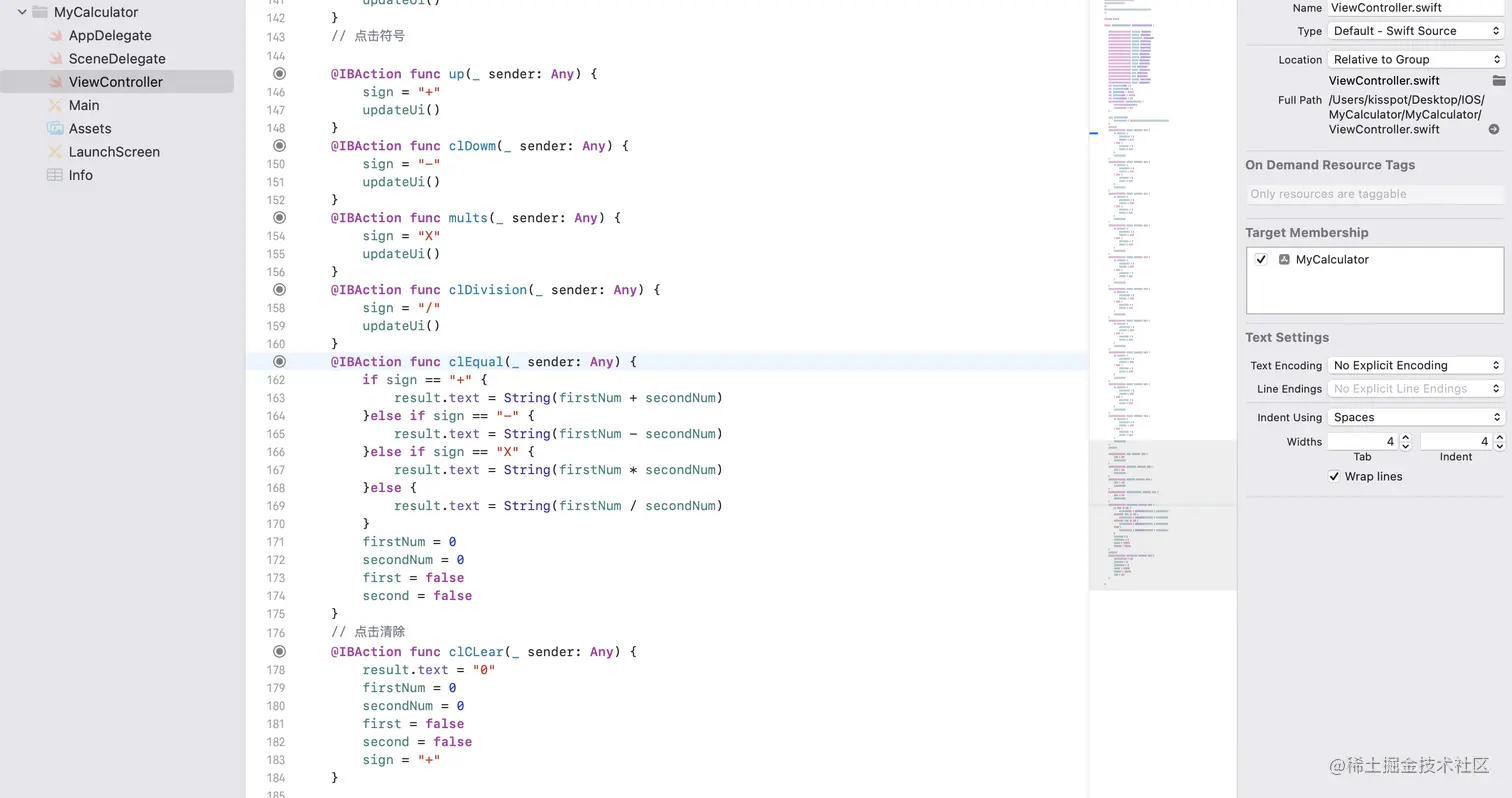Click 'firstNum = 0' on line 171
Screen dimensions: 1512x798
(409, 542)
